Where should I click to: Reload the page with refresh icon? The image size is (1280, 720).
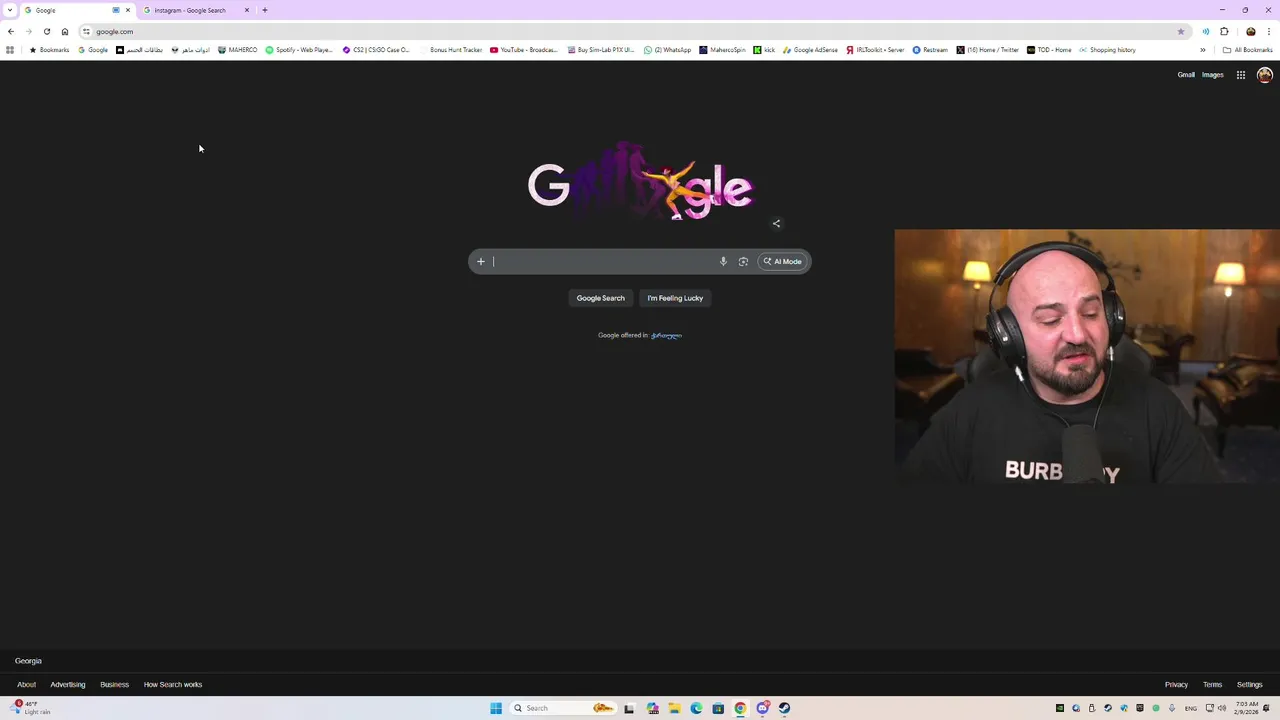(x=47, y=32)
